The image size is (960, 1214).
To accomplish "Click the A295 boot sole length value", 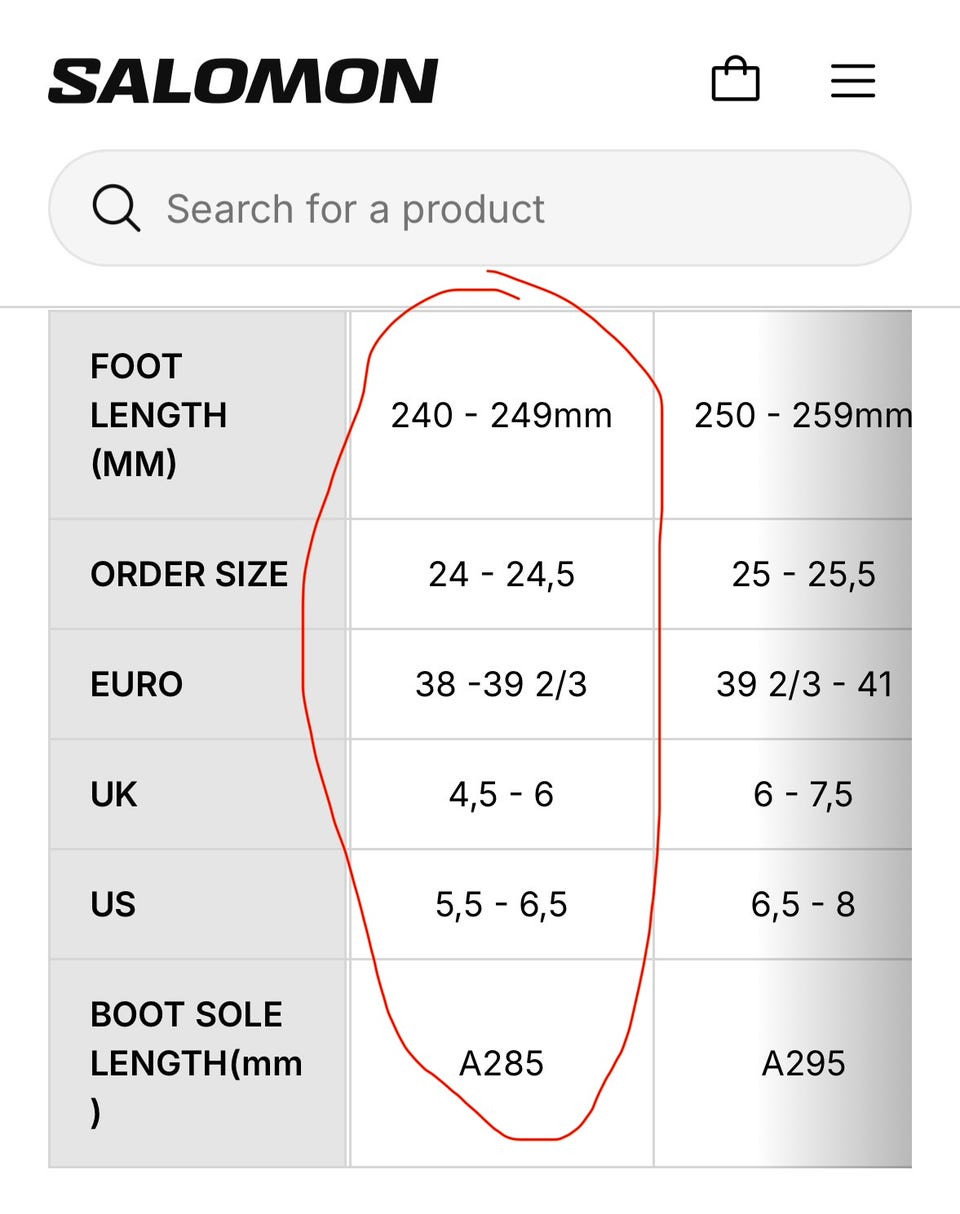I will tap(803, 1063).
